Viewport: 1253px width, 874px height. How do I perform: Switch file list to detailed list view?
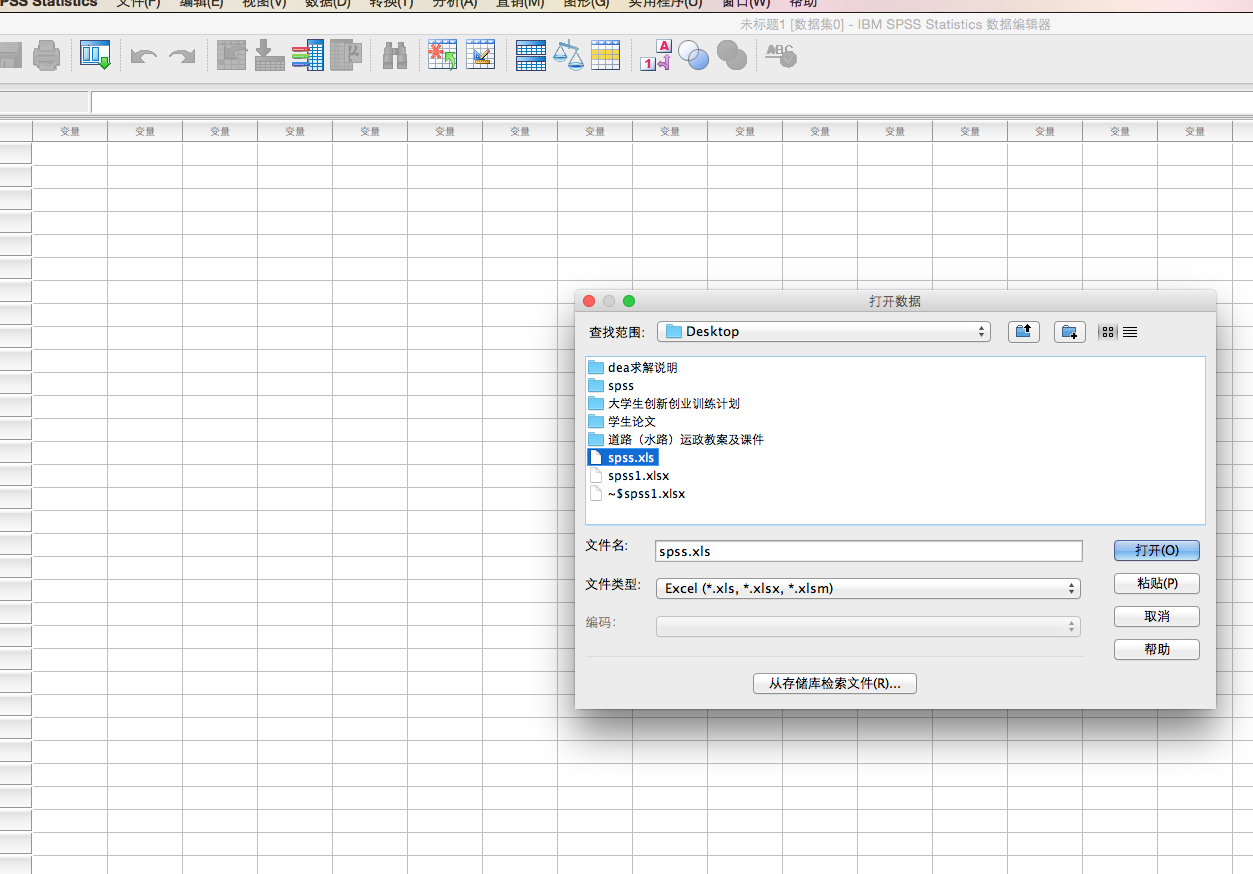pos(1130,332)
